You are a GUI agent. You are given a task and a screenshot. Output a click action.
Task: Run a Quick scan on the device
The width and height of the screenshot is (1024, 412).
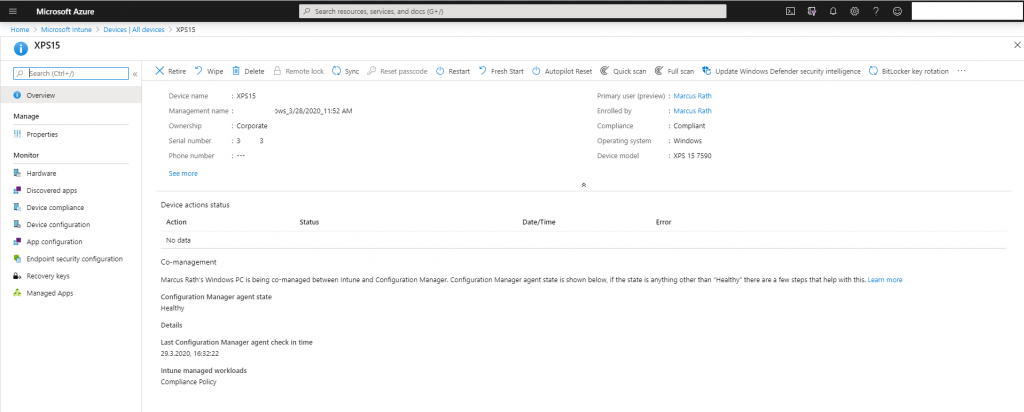623,71
